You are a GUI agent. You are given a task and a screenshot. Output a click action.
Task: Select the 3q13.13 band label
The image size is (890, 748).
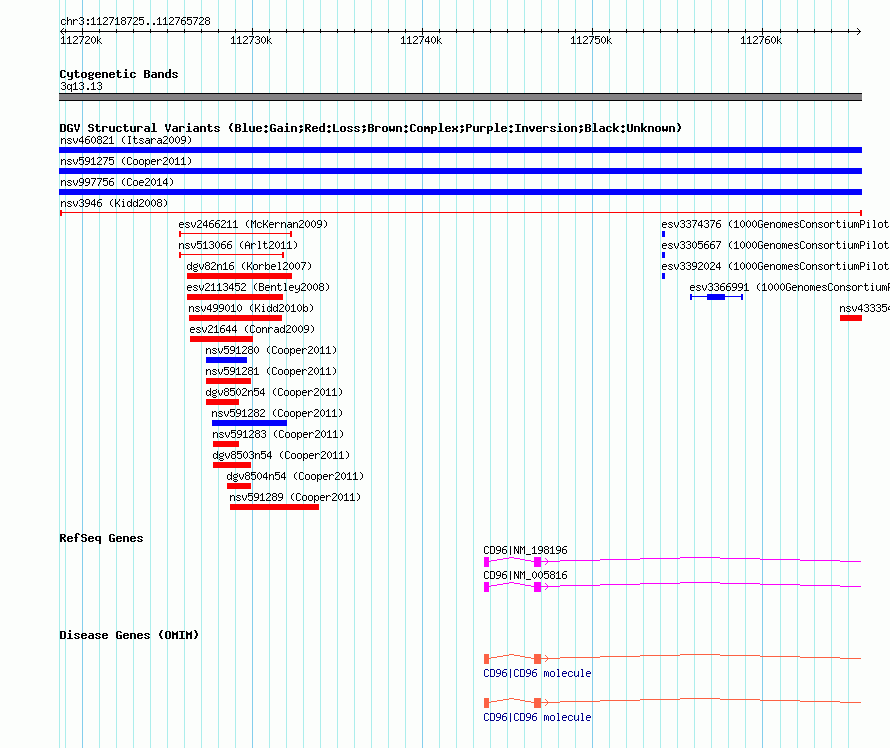click(81, 86)
